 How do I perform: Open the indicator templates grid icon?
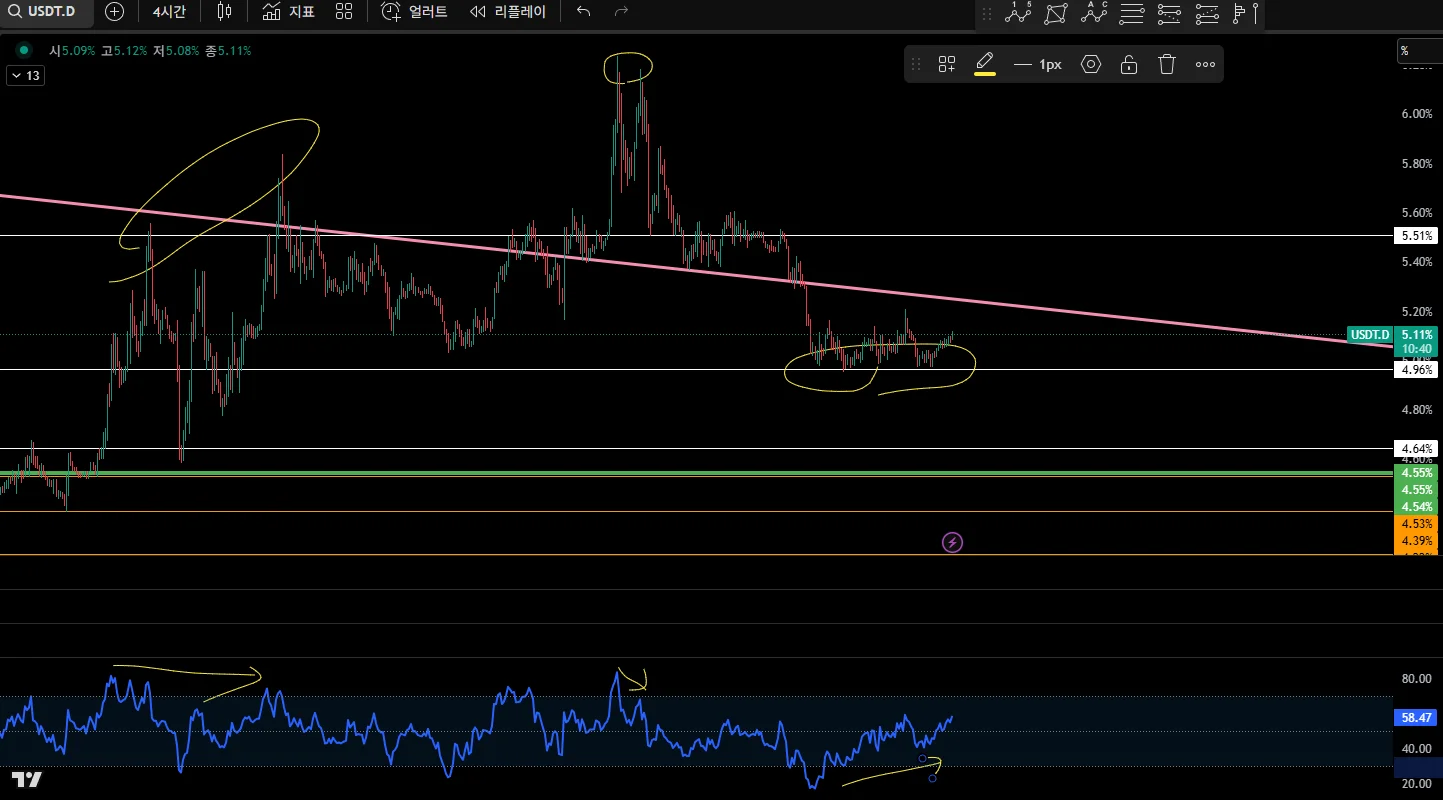(344, 12)
